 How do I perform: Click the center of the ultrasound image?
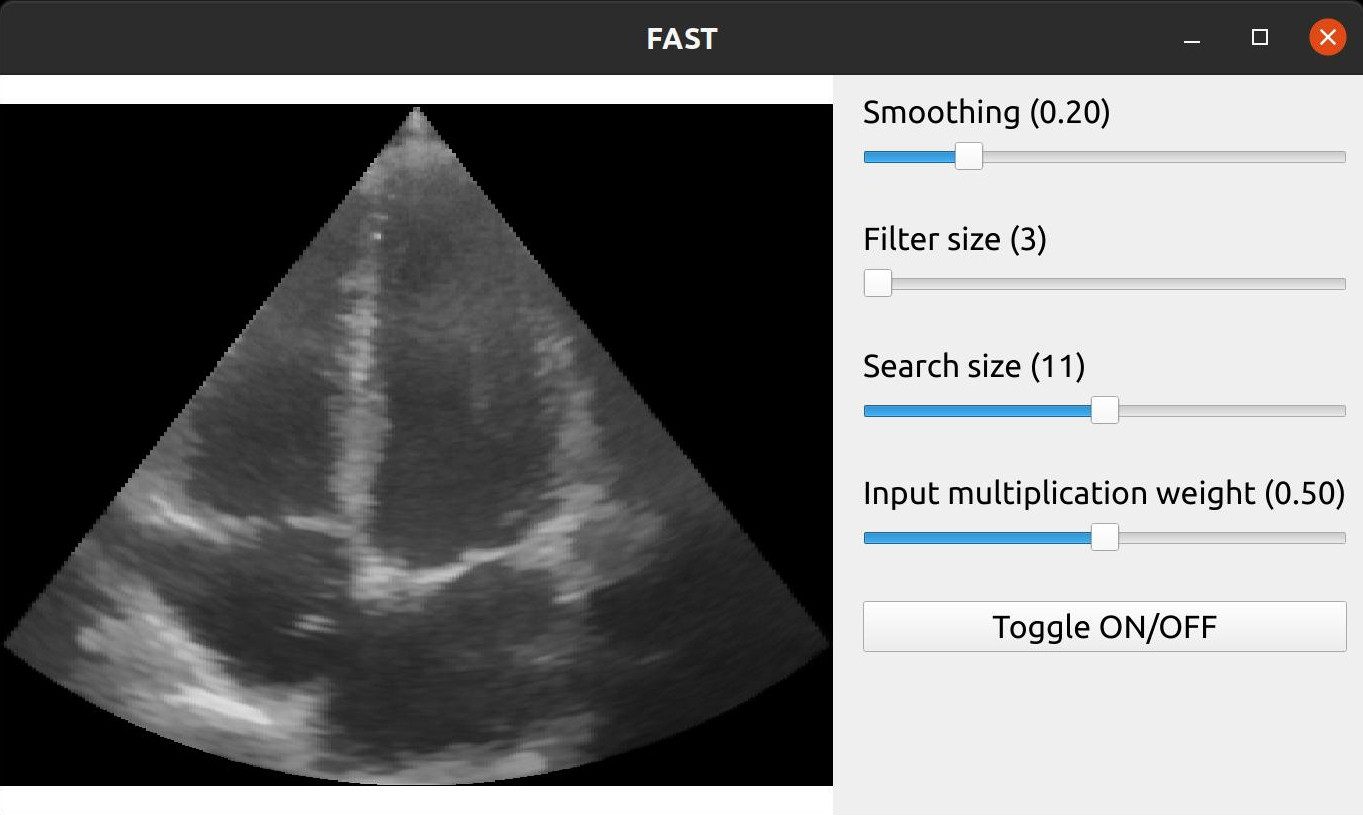[x=416, y=445]
